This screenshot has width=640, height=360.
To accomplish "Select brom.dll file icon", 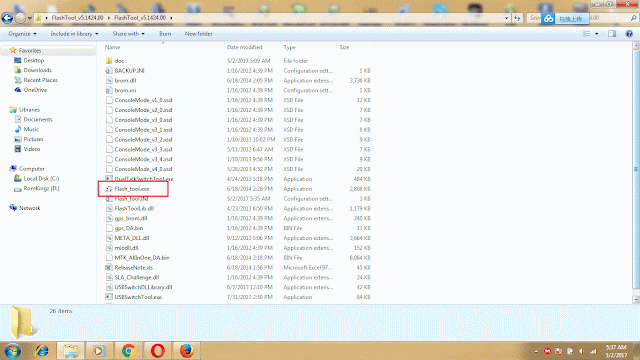I will coord(109,80).
